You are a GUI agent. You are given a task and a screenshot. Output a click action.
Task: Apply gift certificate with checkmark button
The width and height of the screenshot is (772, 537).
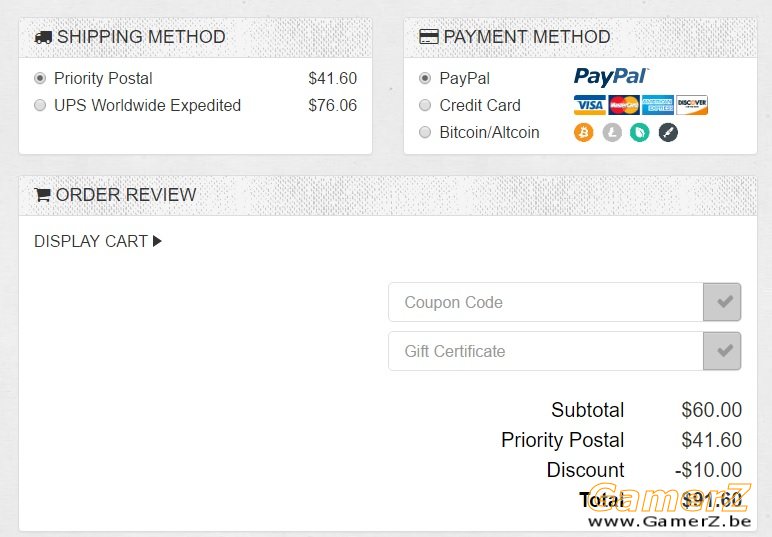click(x=722, y=351)
